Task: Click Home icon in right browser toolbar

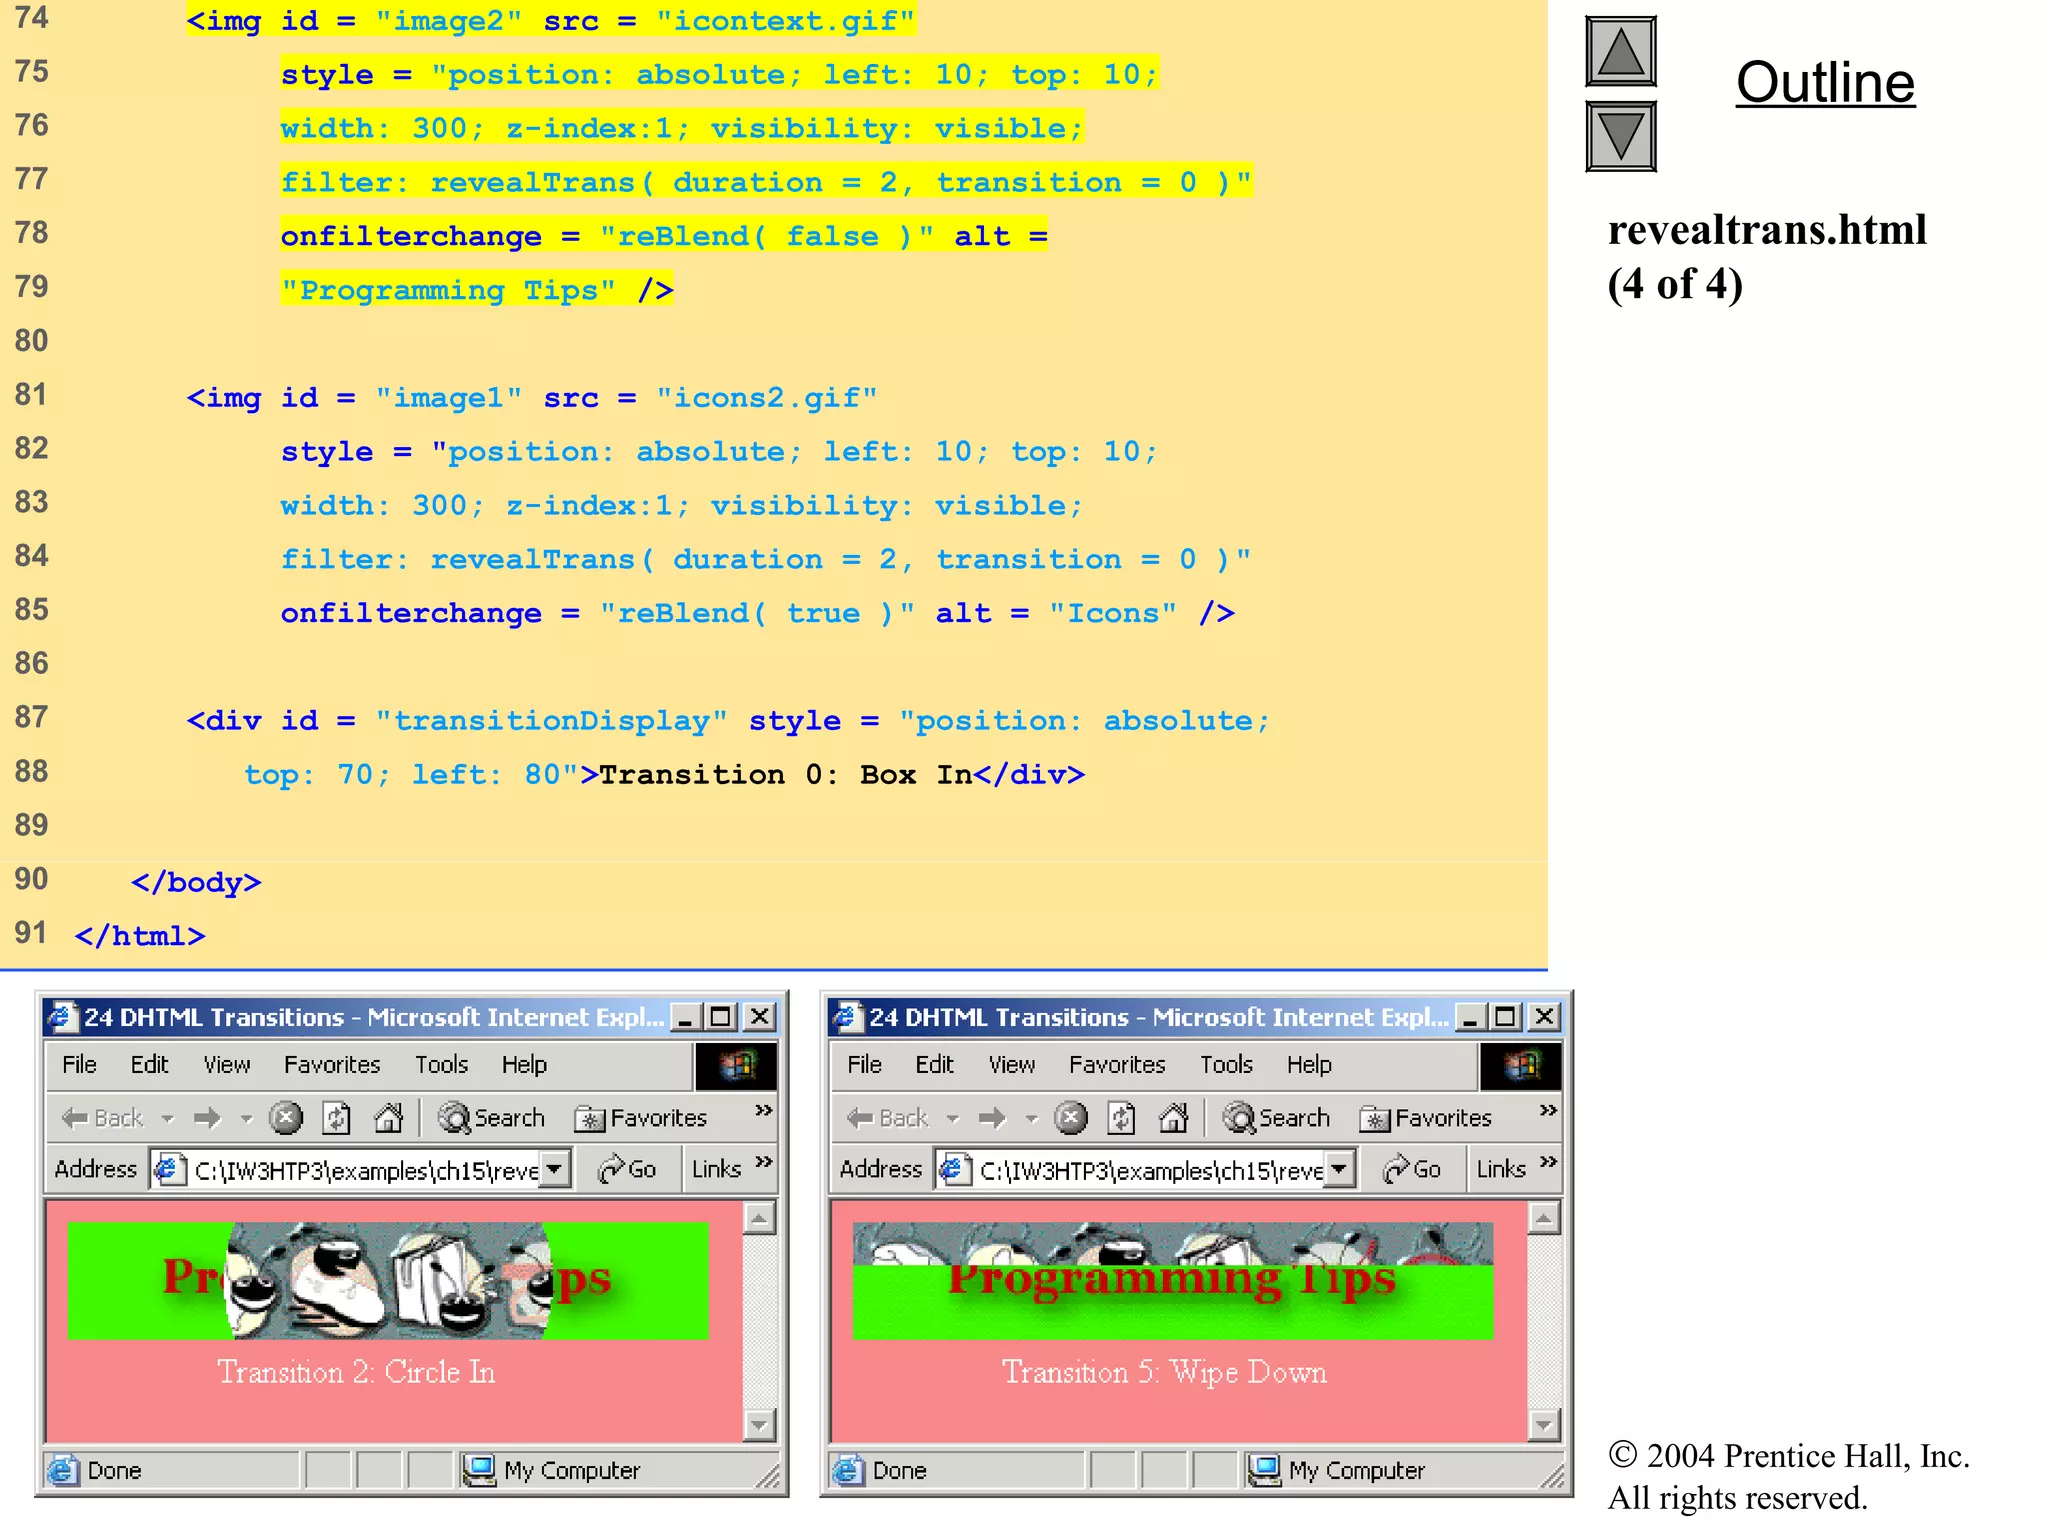Action: pyautogui.click(x=1173, y=1117)
